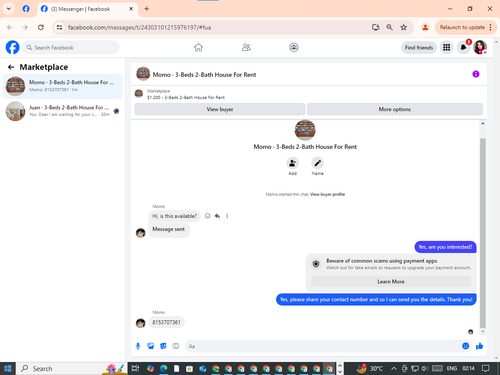Click the Marketplace listing thumbnail in header
500x375 pixels.
point(139,94)
